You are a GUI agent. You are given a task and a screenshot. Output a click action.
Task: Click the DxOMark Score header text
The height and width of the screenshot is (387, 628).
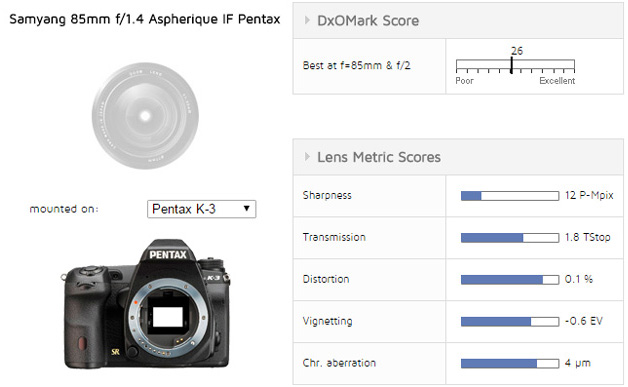368,21
